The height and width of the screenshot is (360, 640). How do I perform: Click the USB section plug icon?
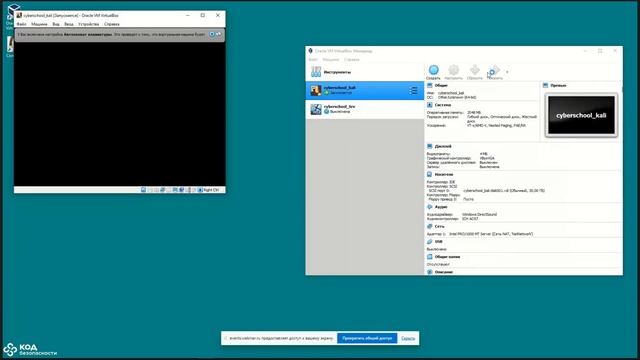(x=430, y=242)
